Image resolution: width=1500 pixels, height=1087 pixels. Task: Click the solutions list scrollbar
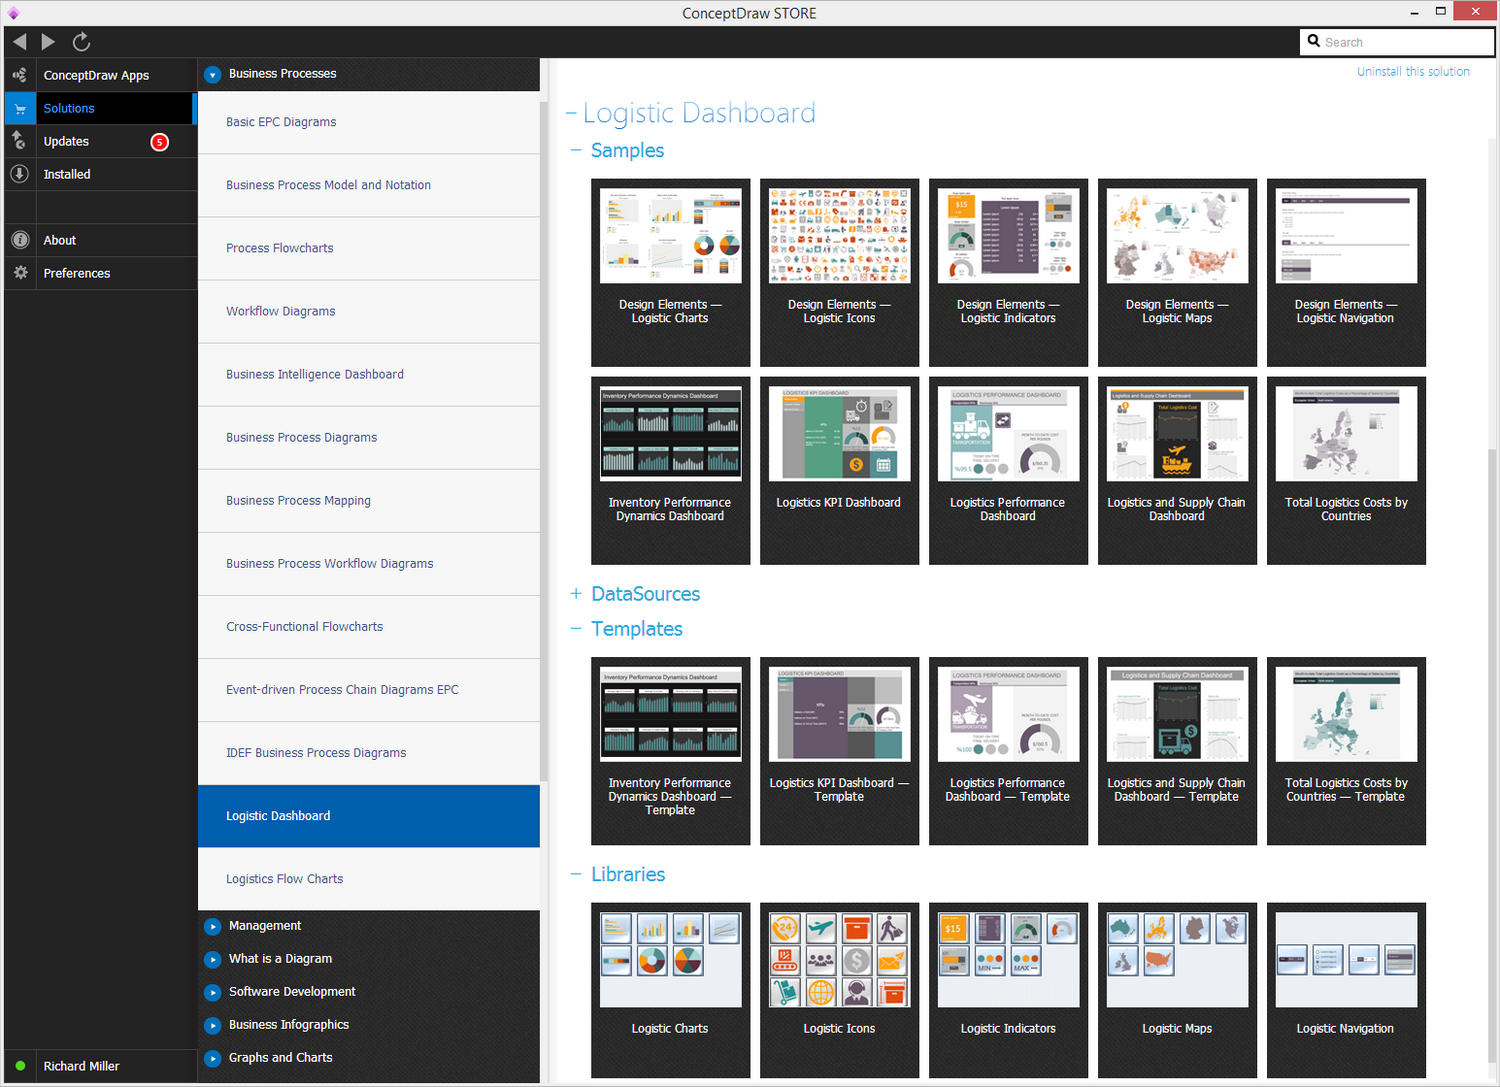point(544,440)
